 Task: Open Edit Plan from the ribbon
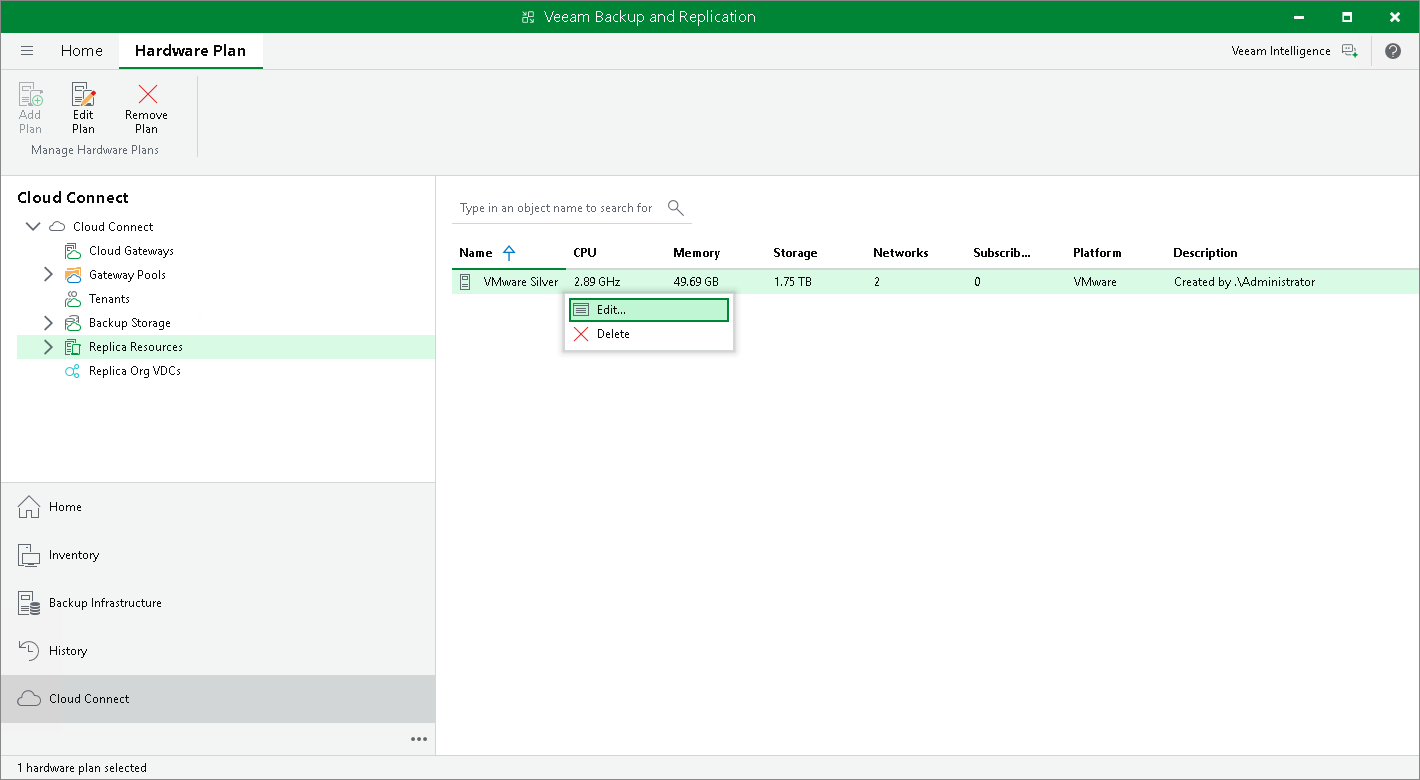tap(83, 108)
